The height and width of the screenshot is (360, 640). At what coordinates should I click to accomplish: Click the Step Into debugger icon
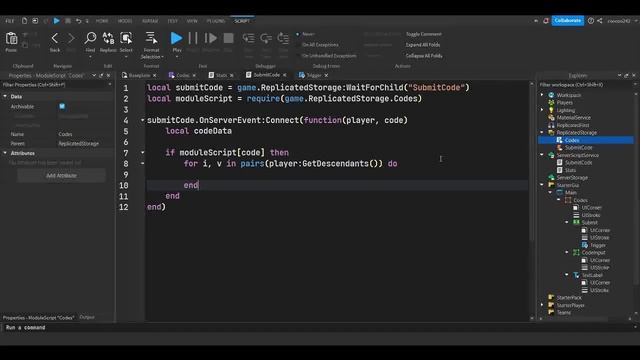coord(248,38)
